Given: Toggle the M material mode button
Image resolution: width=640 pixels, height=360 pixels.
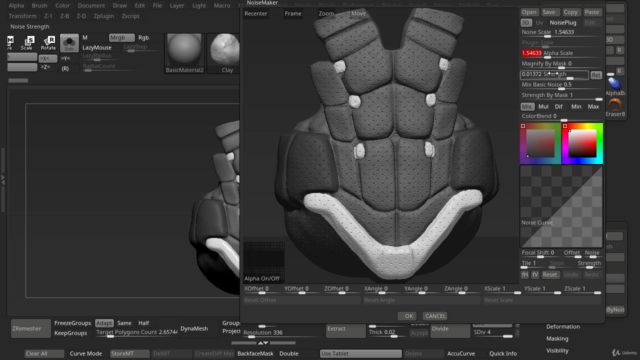Looking at the screenshot, I should coord(85,38).
